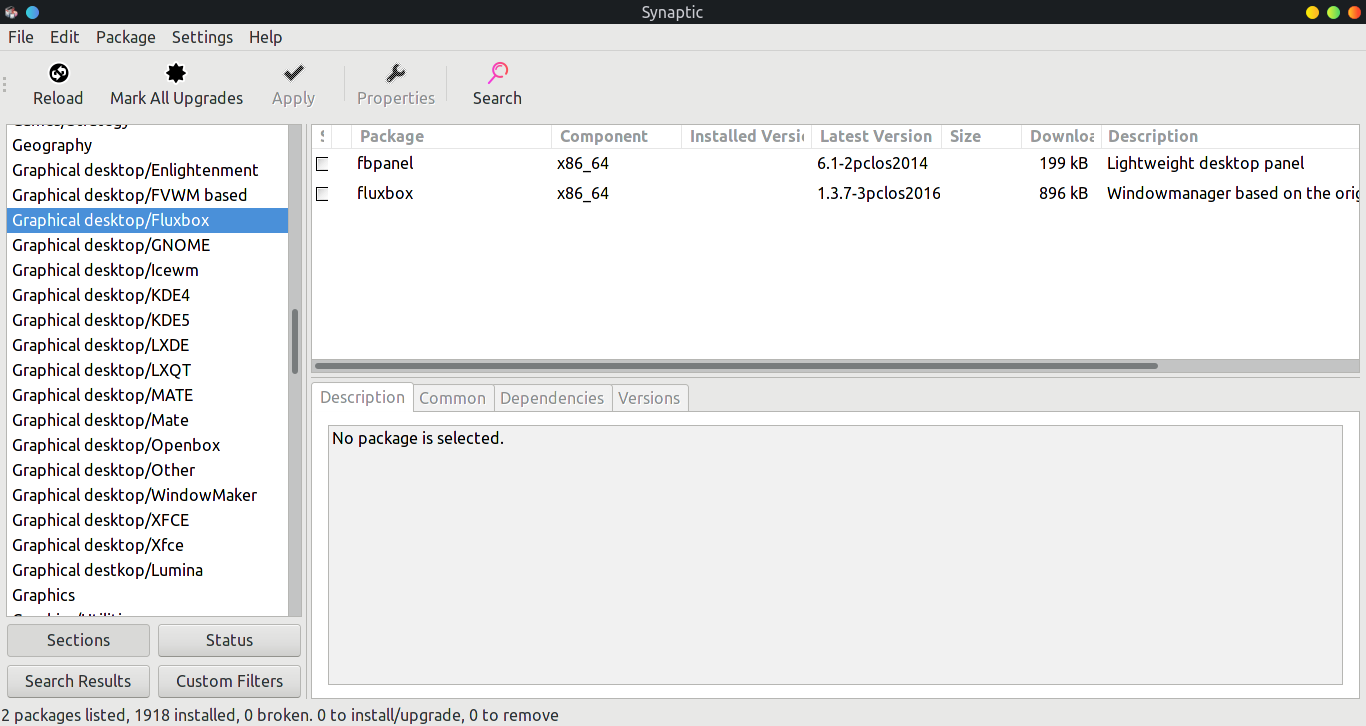Viewport: 1366px width, 726px height.
Task: Select Graphical destkop/Lumina section
Action: click(x=147, y=570)
